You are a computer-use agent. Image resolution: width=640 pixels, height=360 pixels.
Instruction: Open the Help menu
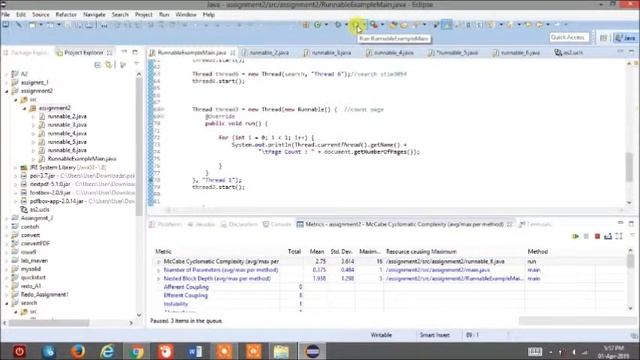[209, 14]
